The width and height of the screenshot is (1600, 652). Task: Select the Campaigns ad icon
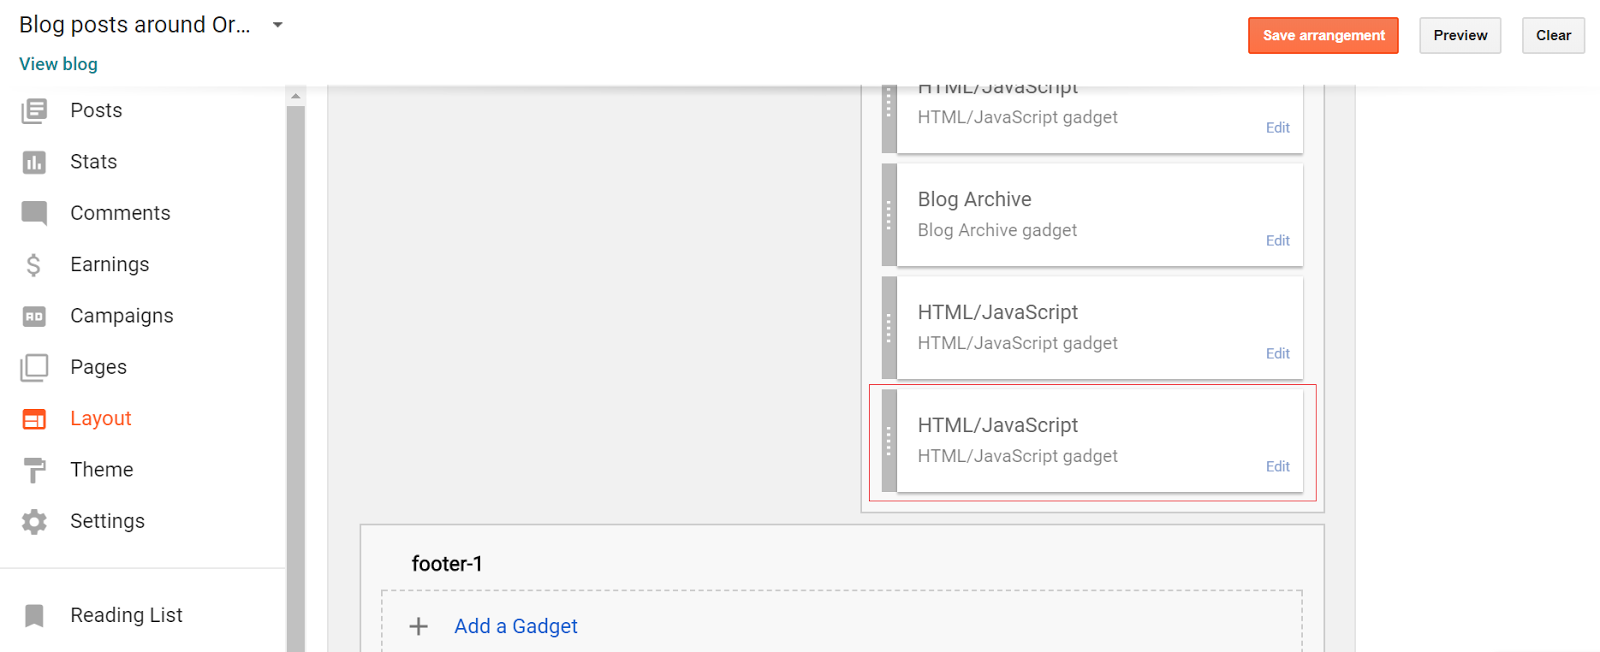(x=34, y=315)
